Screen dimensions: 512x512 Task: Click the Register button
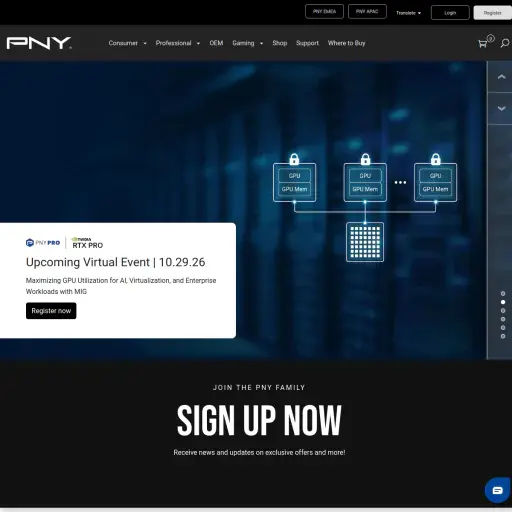click(493, 13)
